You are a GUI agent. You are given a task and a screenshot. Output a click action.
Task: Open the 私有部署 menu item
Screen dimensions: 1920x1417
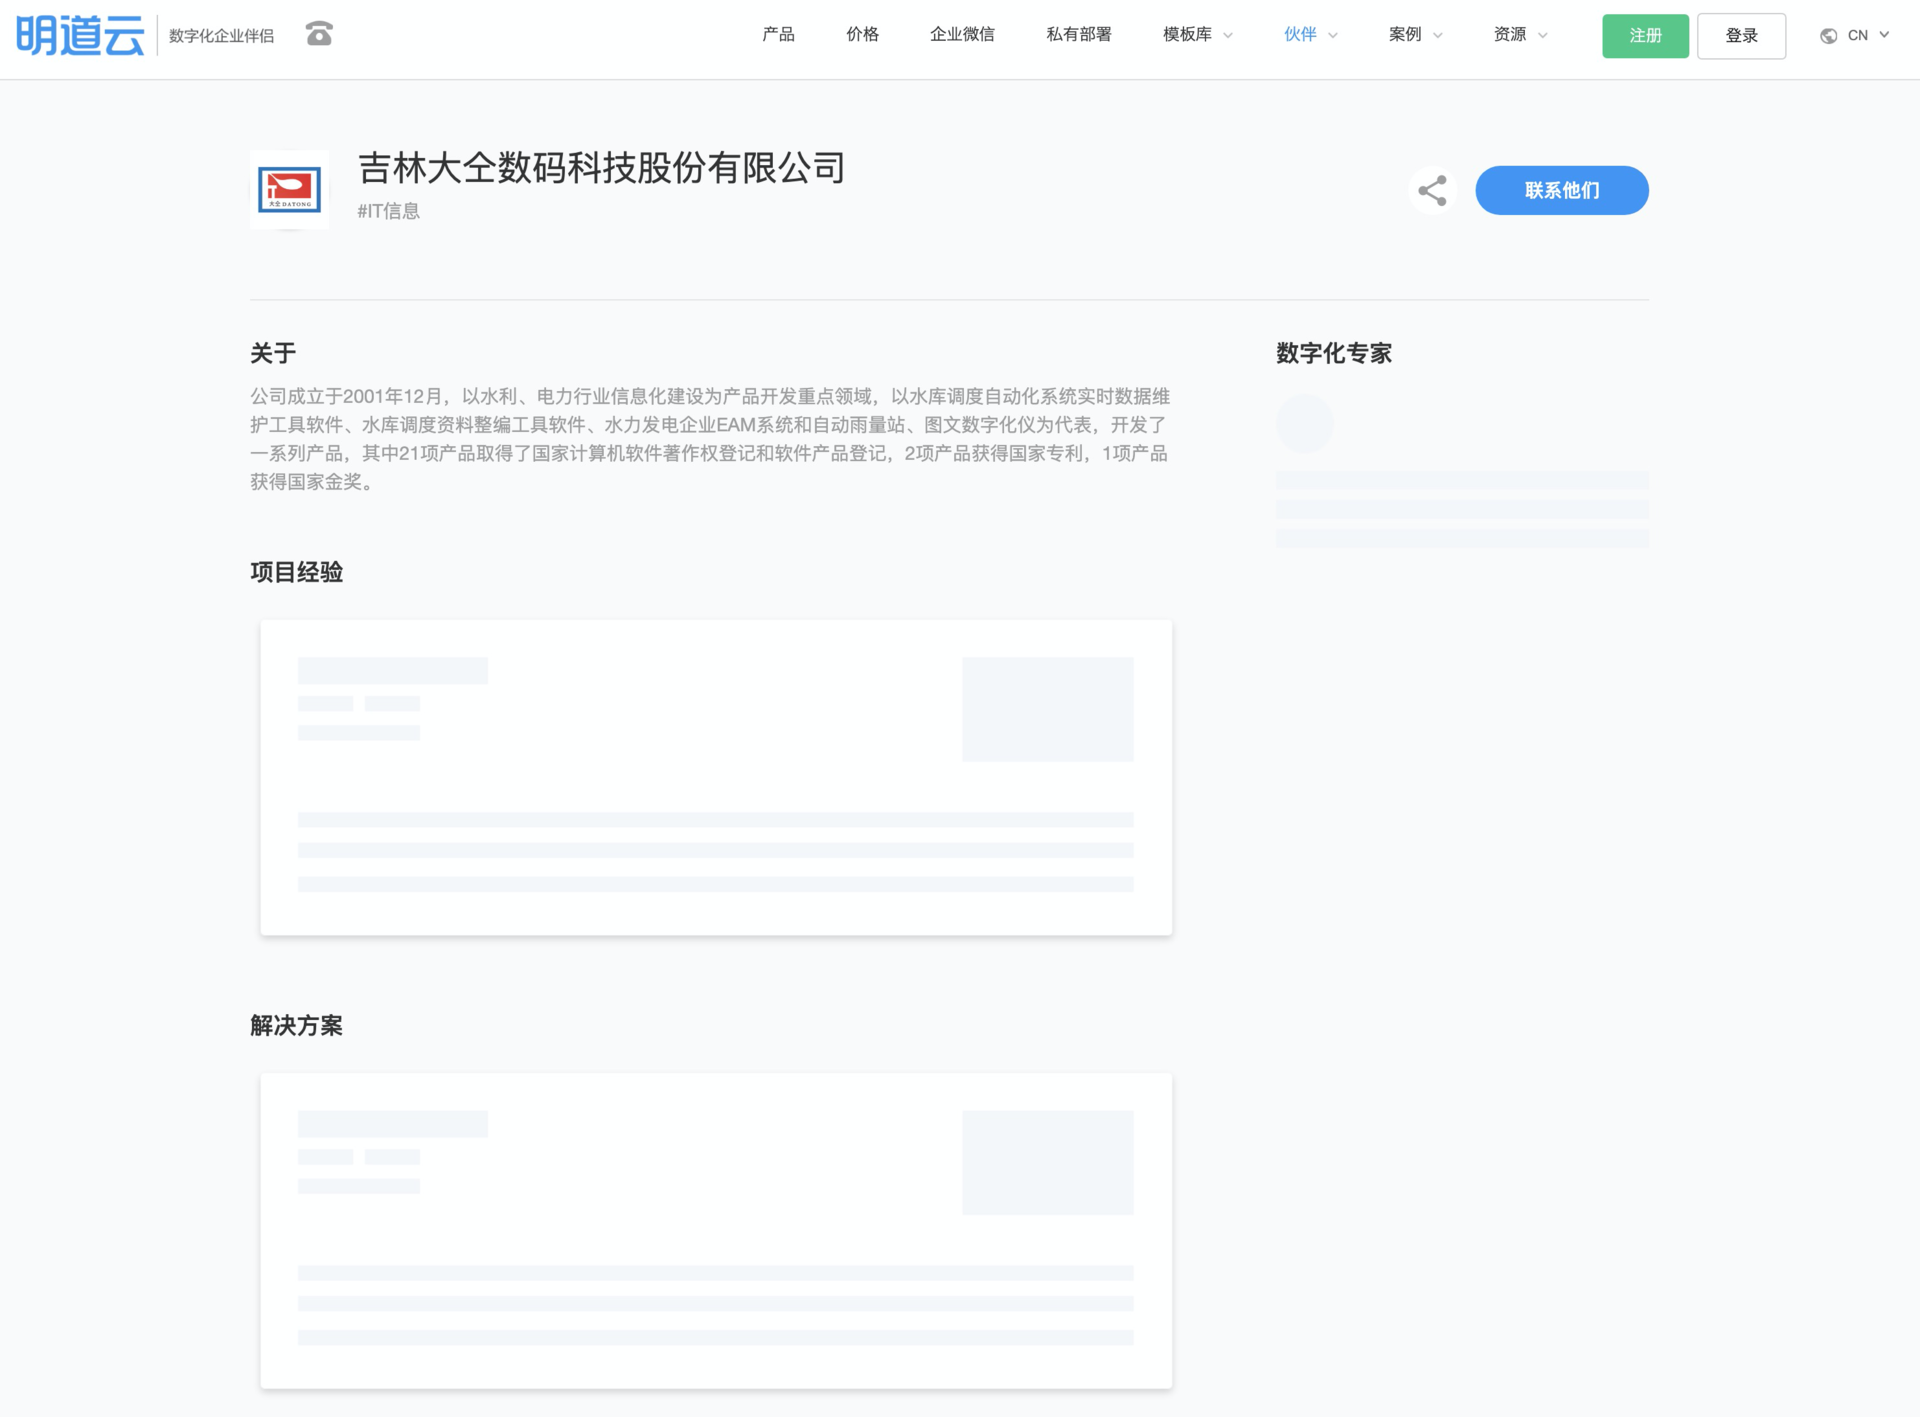pyautogui.click(x=1078, y=35)
